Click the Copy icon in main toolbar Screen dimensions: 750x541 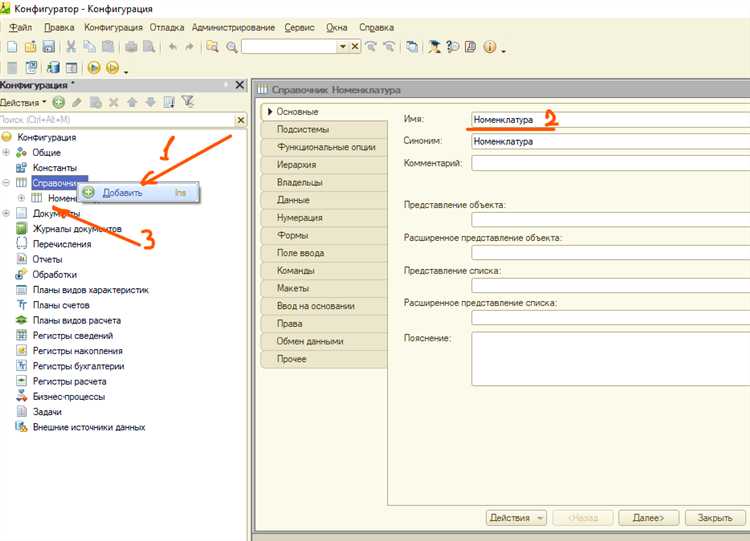(x=89, y=46)
